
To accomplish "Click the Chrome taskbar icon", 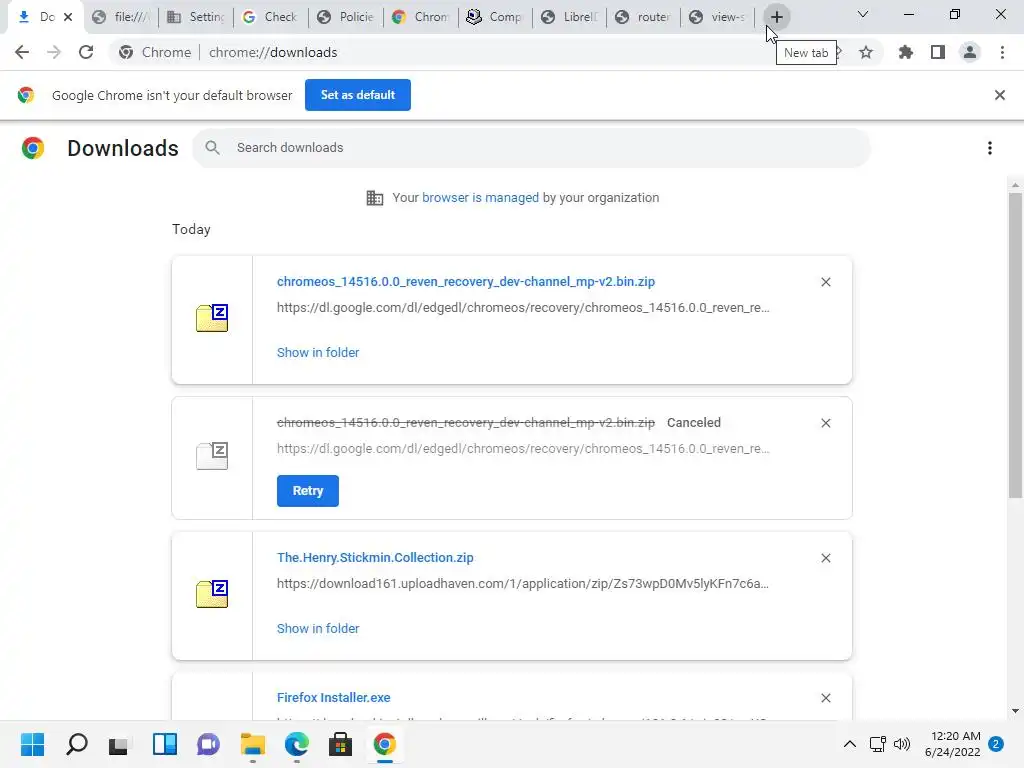I will click(385, 744).
